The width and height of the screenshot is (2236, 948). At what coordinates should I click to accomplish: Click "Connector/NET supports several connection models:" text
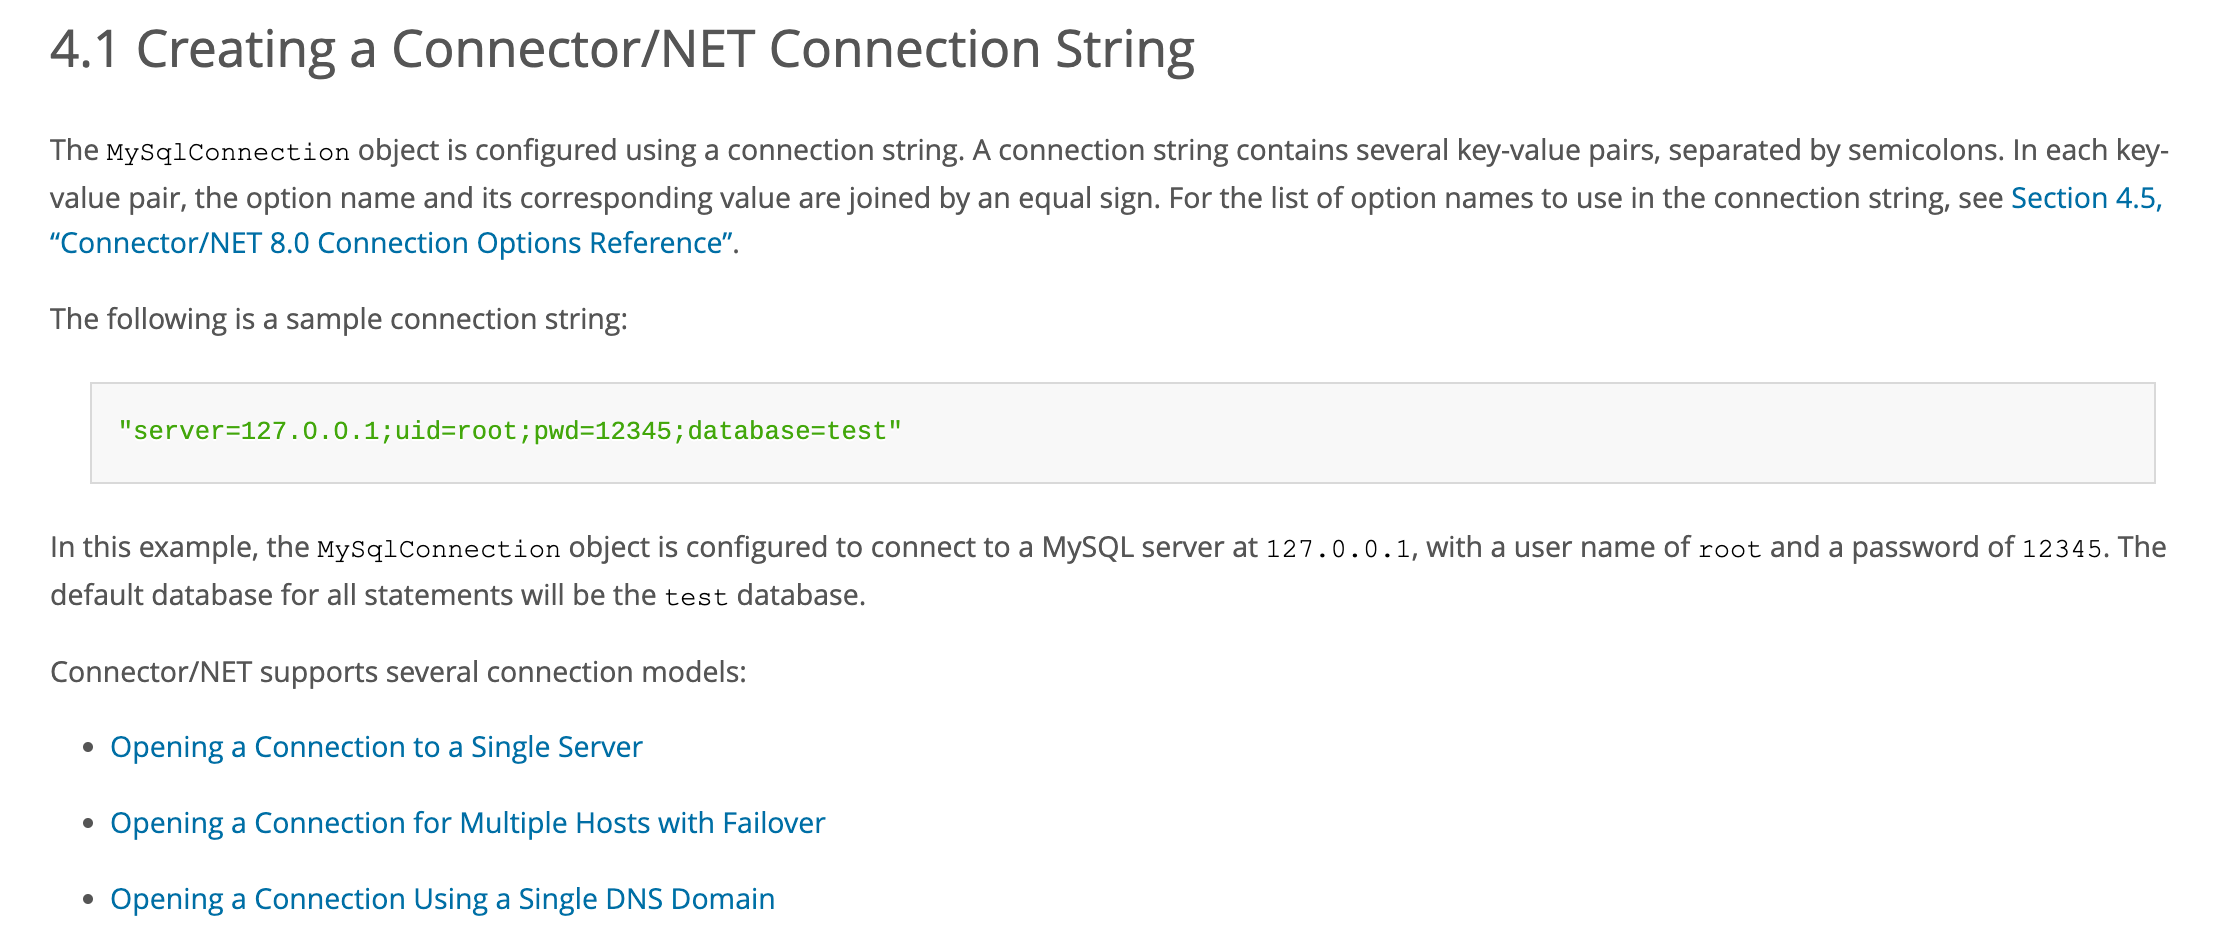pyautogui.click(x=398, y=671)
